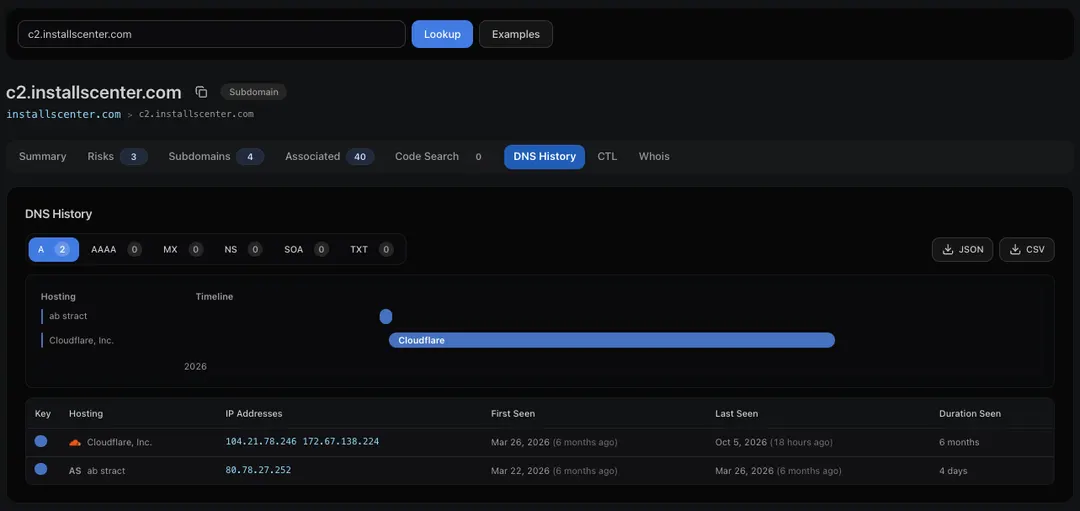The height and width of the screenshot is (511, 1080).
Task: Follow the installscenter.com breadcrumb link
Action: point(63,114)
